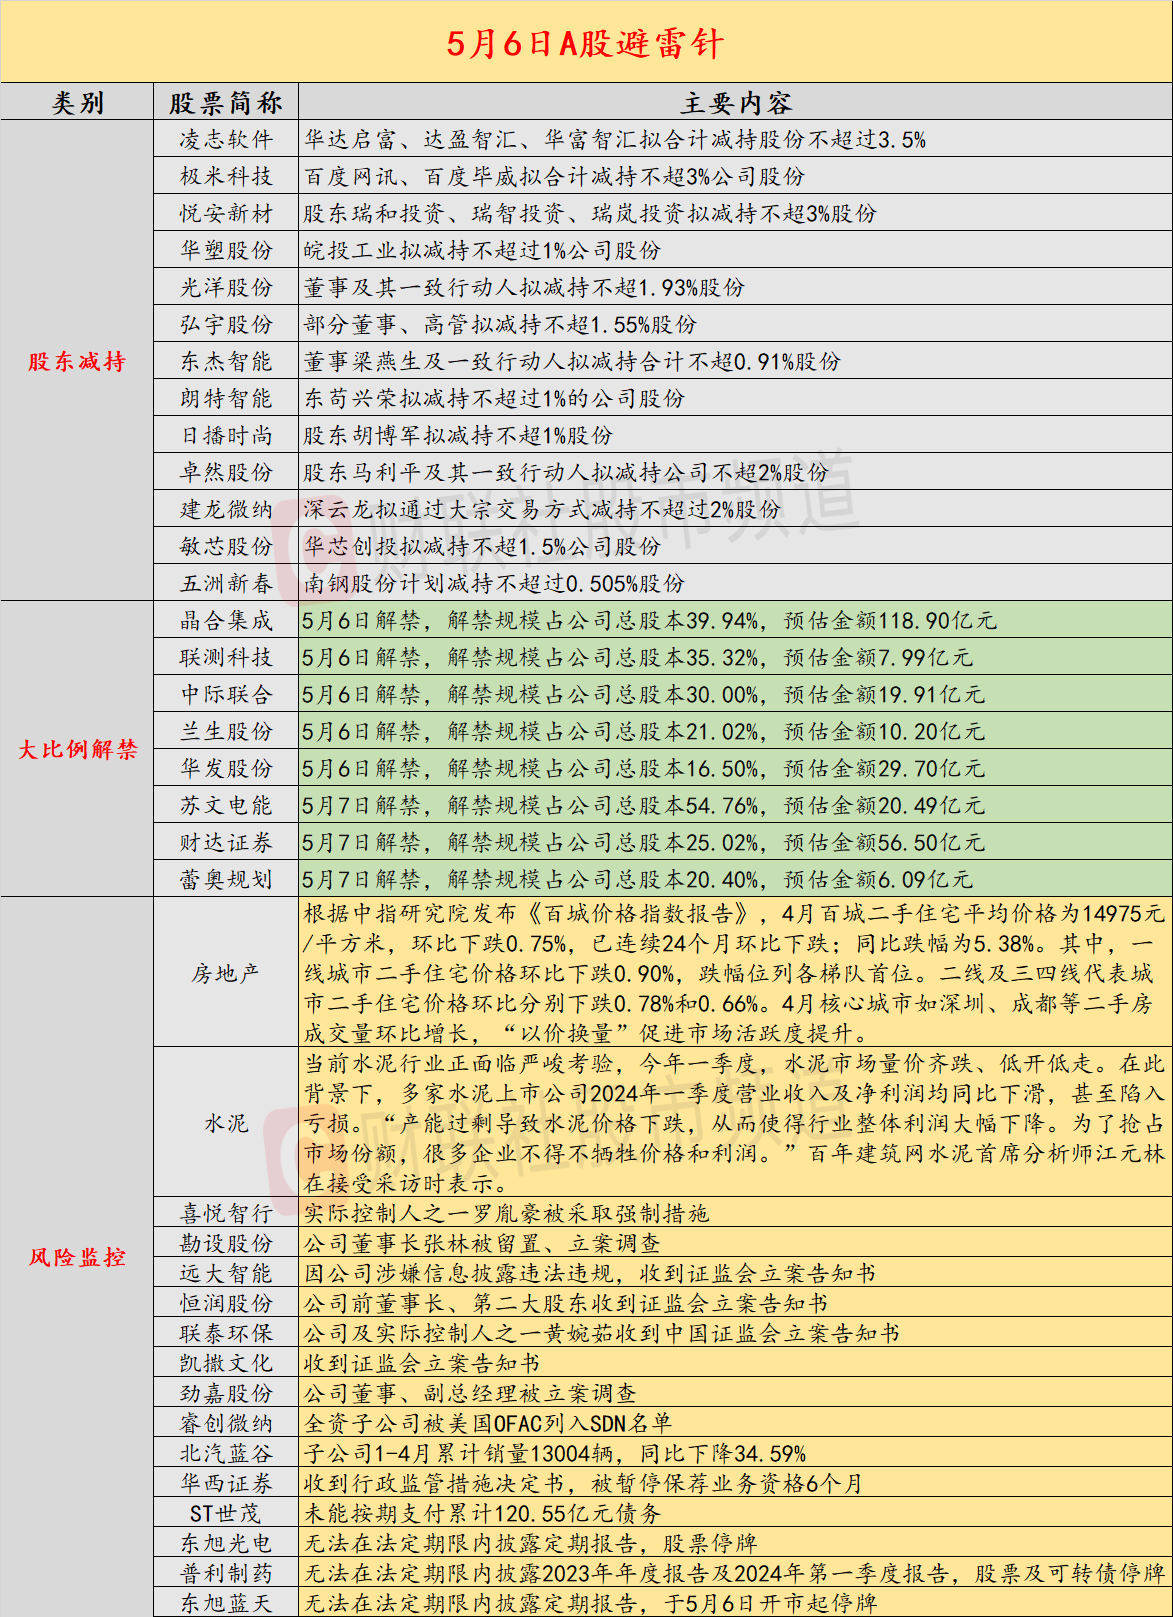1173x1617 pixels.
Task: Click content 子公司1-4月累计销量13004辆
Action: (555, 1454)
